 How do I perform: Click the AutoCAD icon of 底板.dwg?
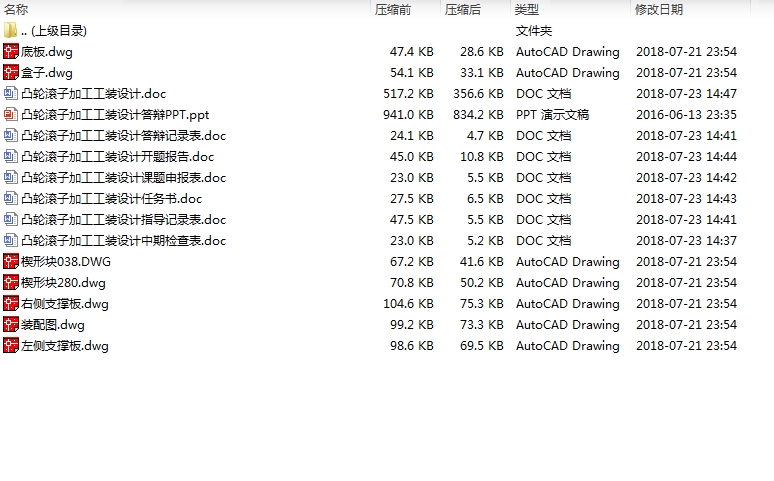(x=10, y=51)
